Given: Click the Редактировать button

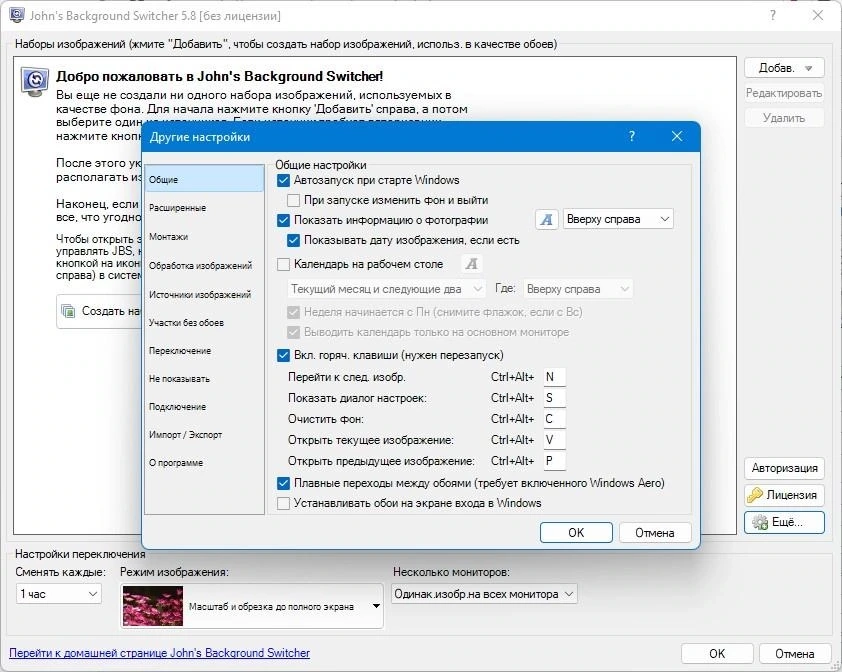Looking at the screenshot, I should click(784, 93).
